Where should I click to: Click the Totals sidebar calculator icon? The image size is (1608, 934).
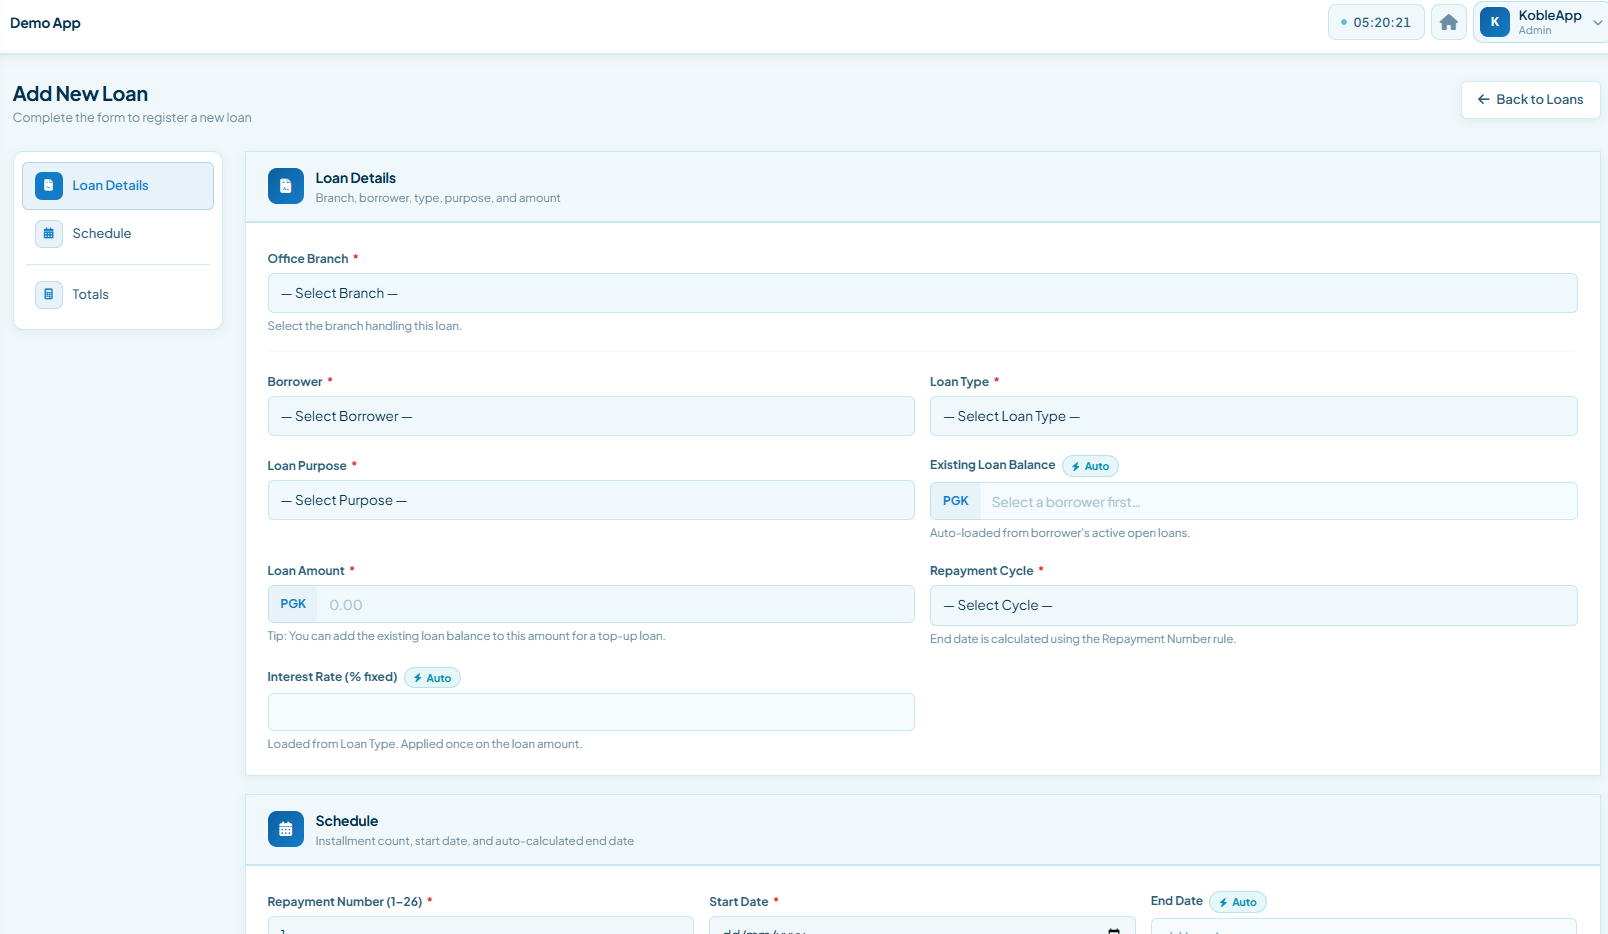pos(49,295)
